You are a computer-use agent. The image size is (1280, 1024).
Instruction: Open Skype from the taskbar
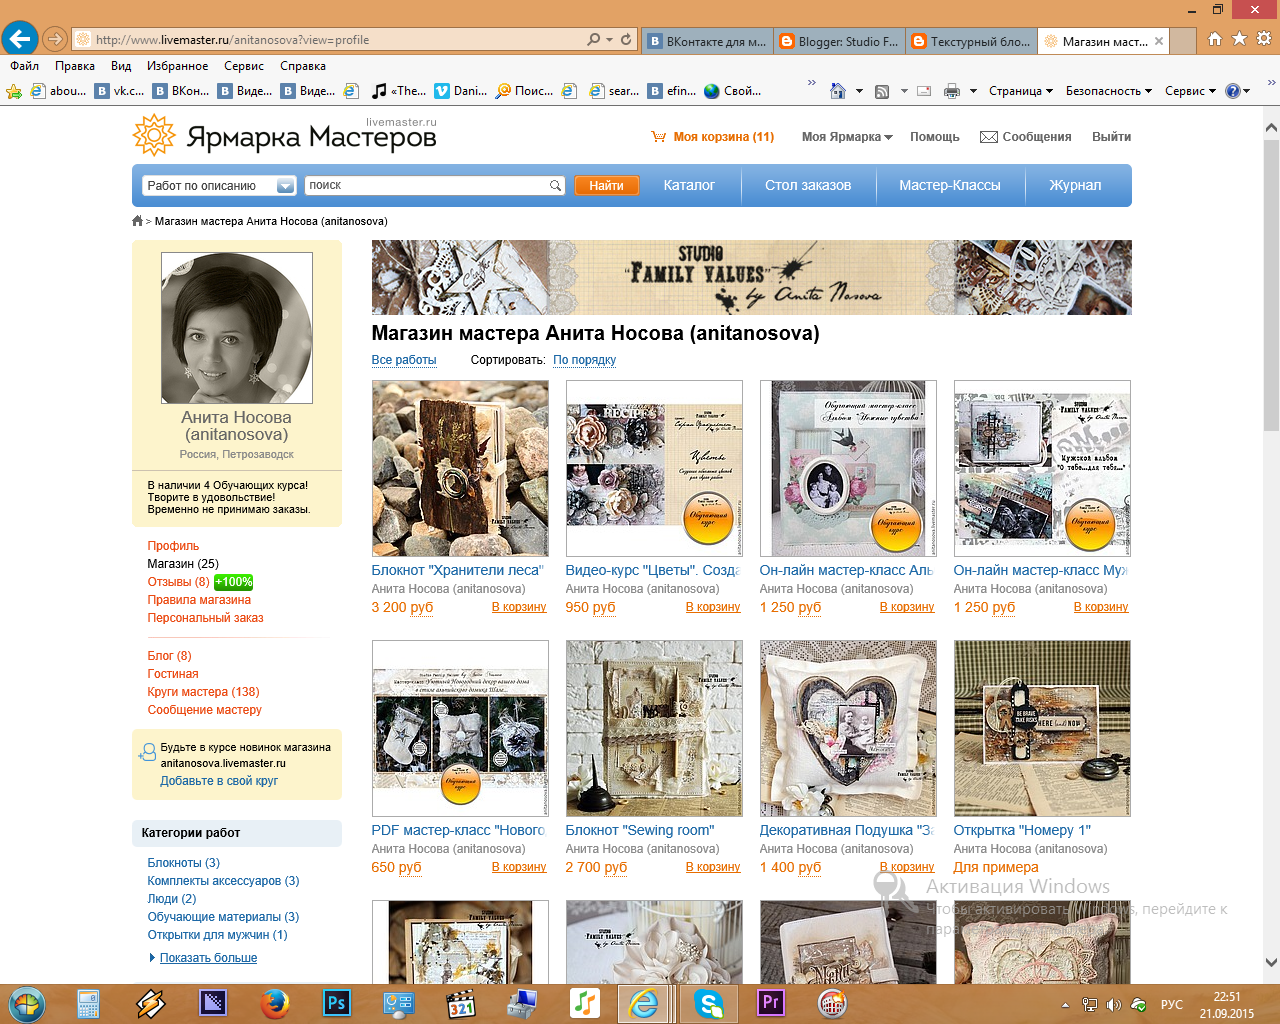point(709,1003)
